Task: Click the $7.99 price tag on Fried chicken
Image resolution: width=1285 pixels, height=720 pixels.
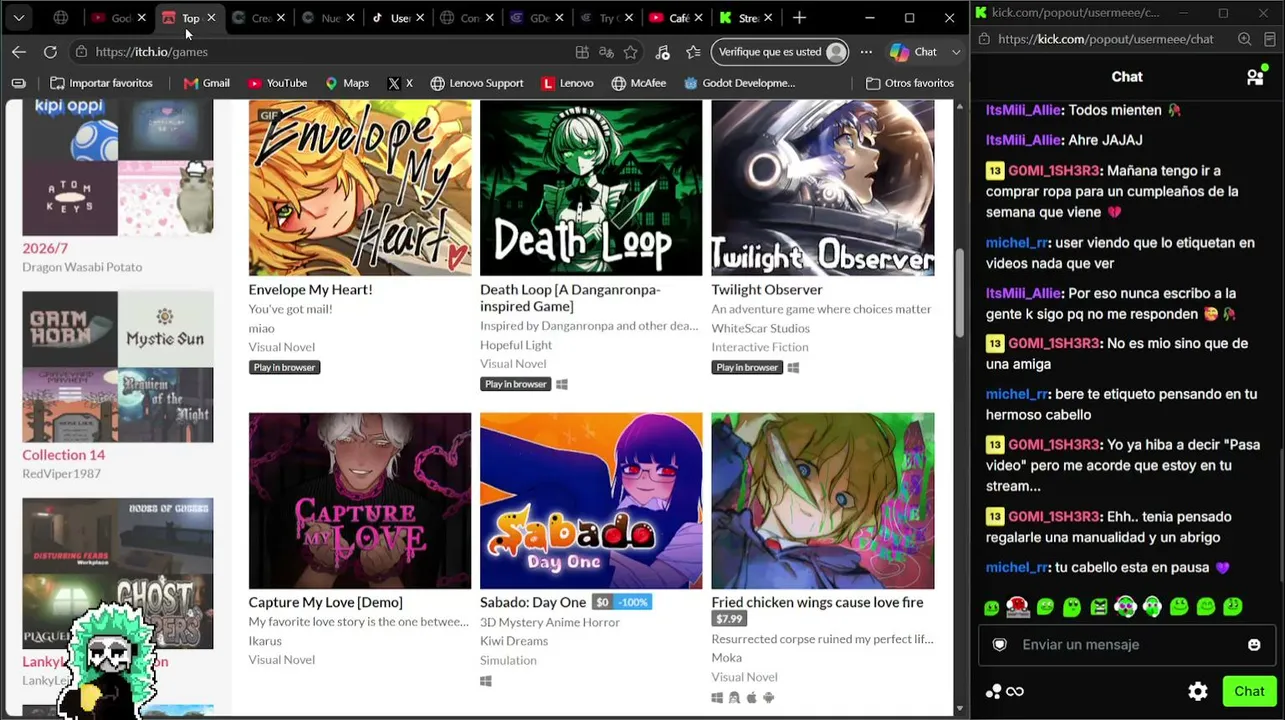Action: (x=729, y=619)
